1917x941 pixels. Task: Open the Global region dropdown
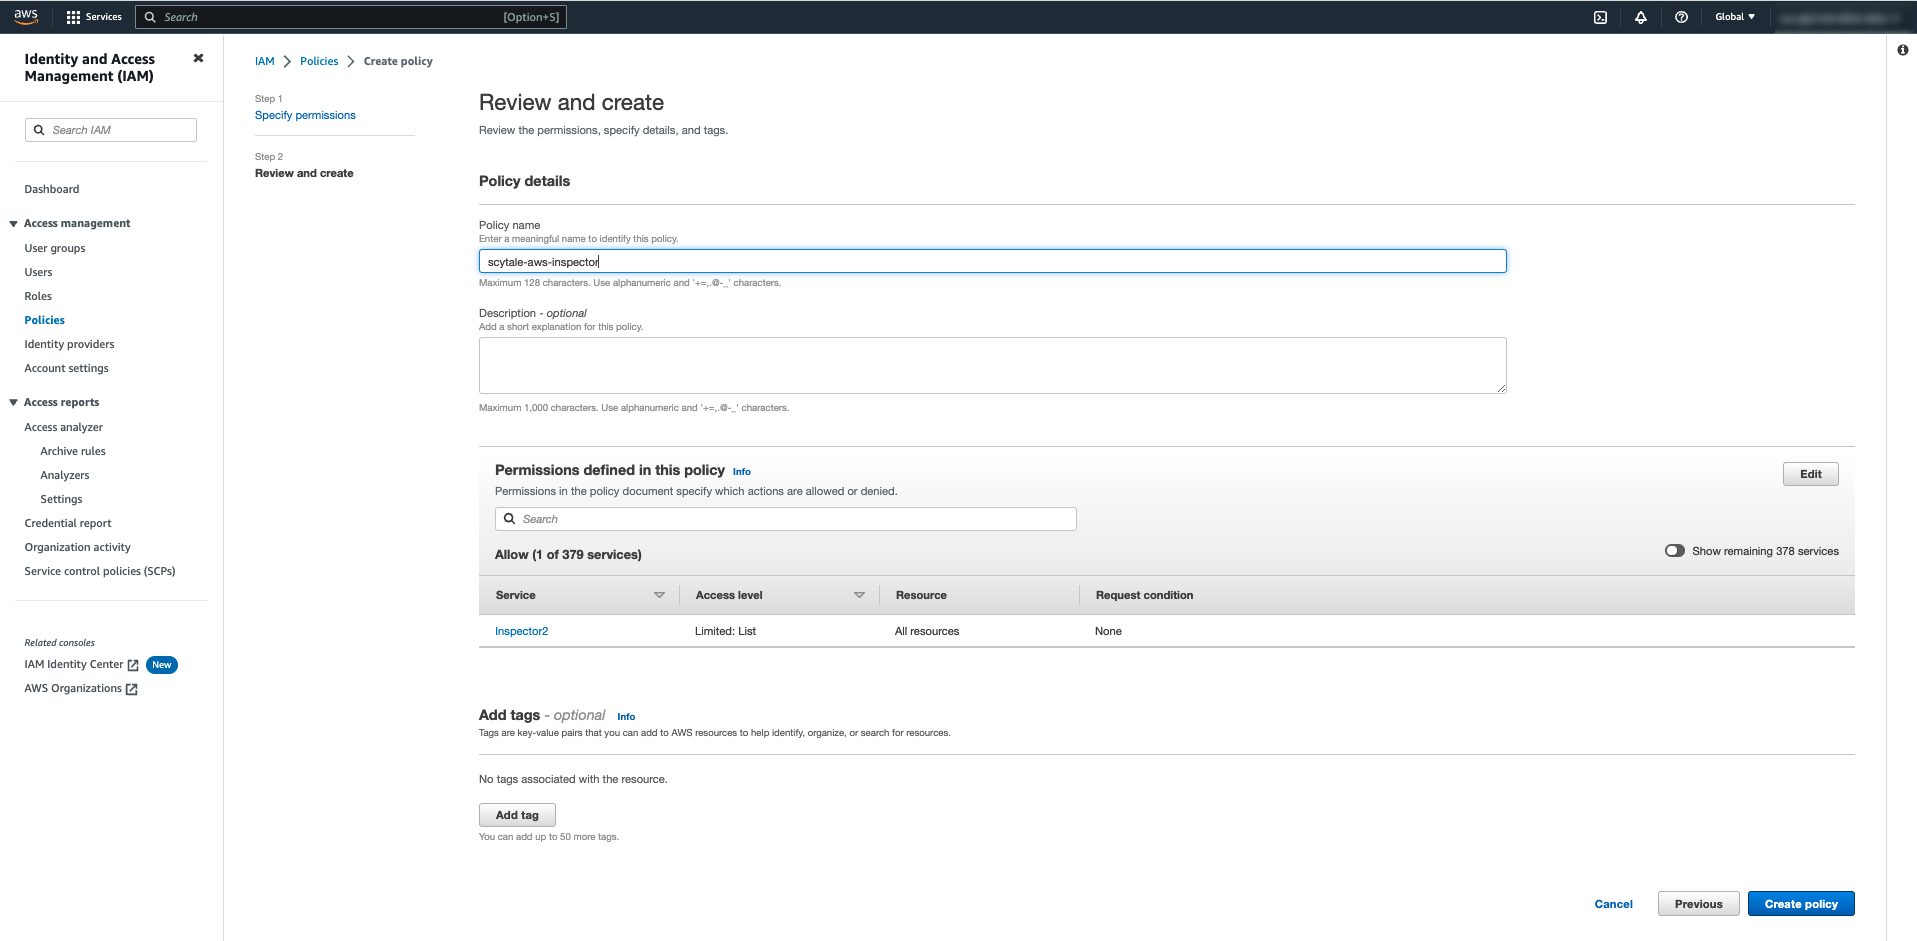point(1735,17)
